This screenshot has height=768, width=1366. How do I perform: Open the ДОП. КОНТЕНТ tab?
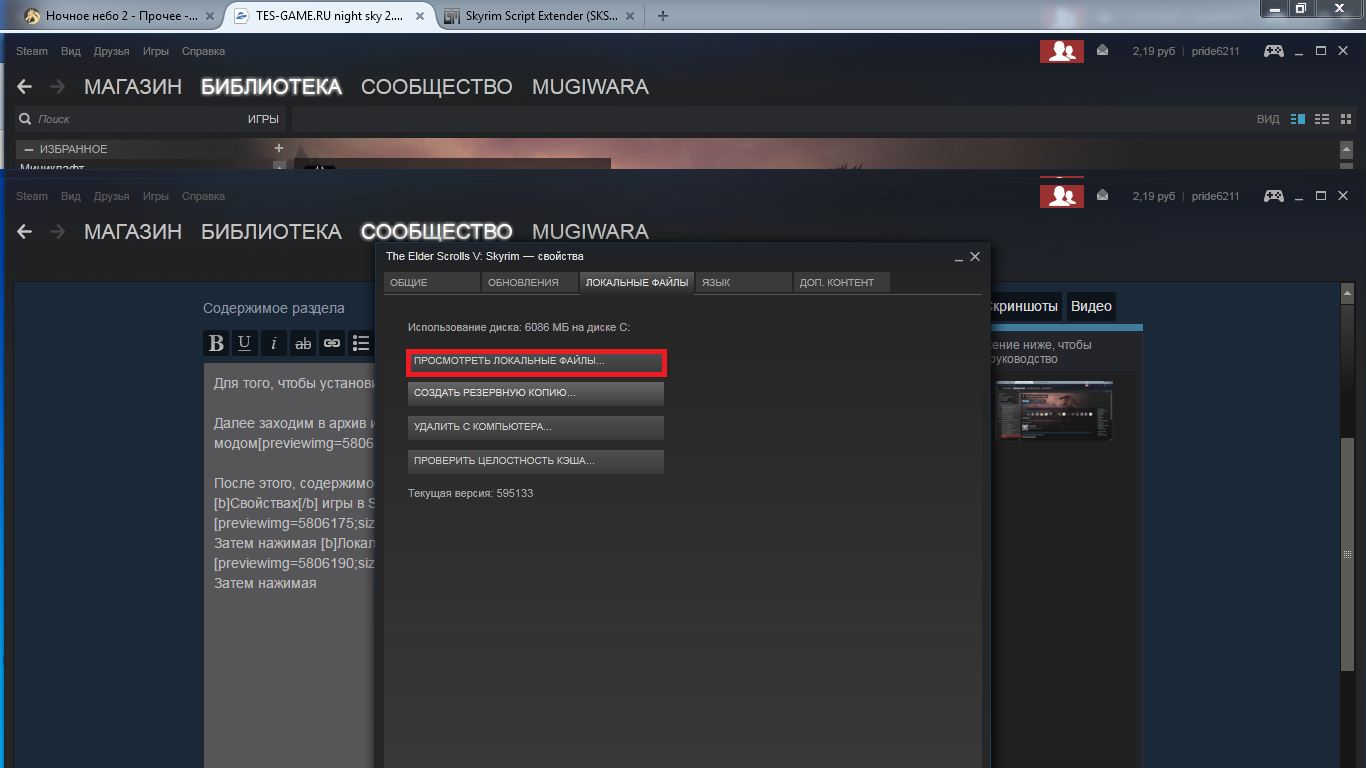(x=842, y=283)
